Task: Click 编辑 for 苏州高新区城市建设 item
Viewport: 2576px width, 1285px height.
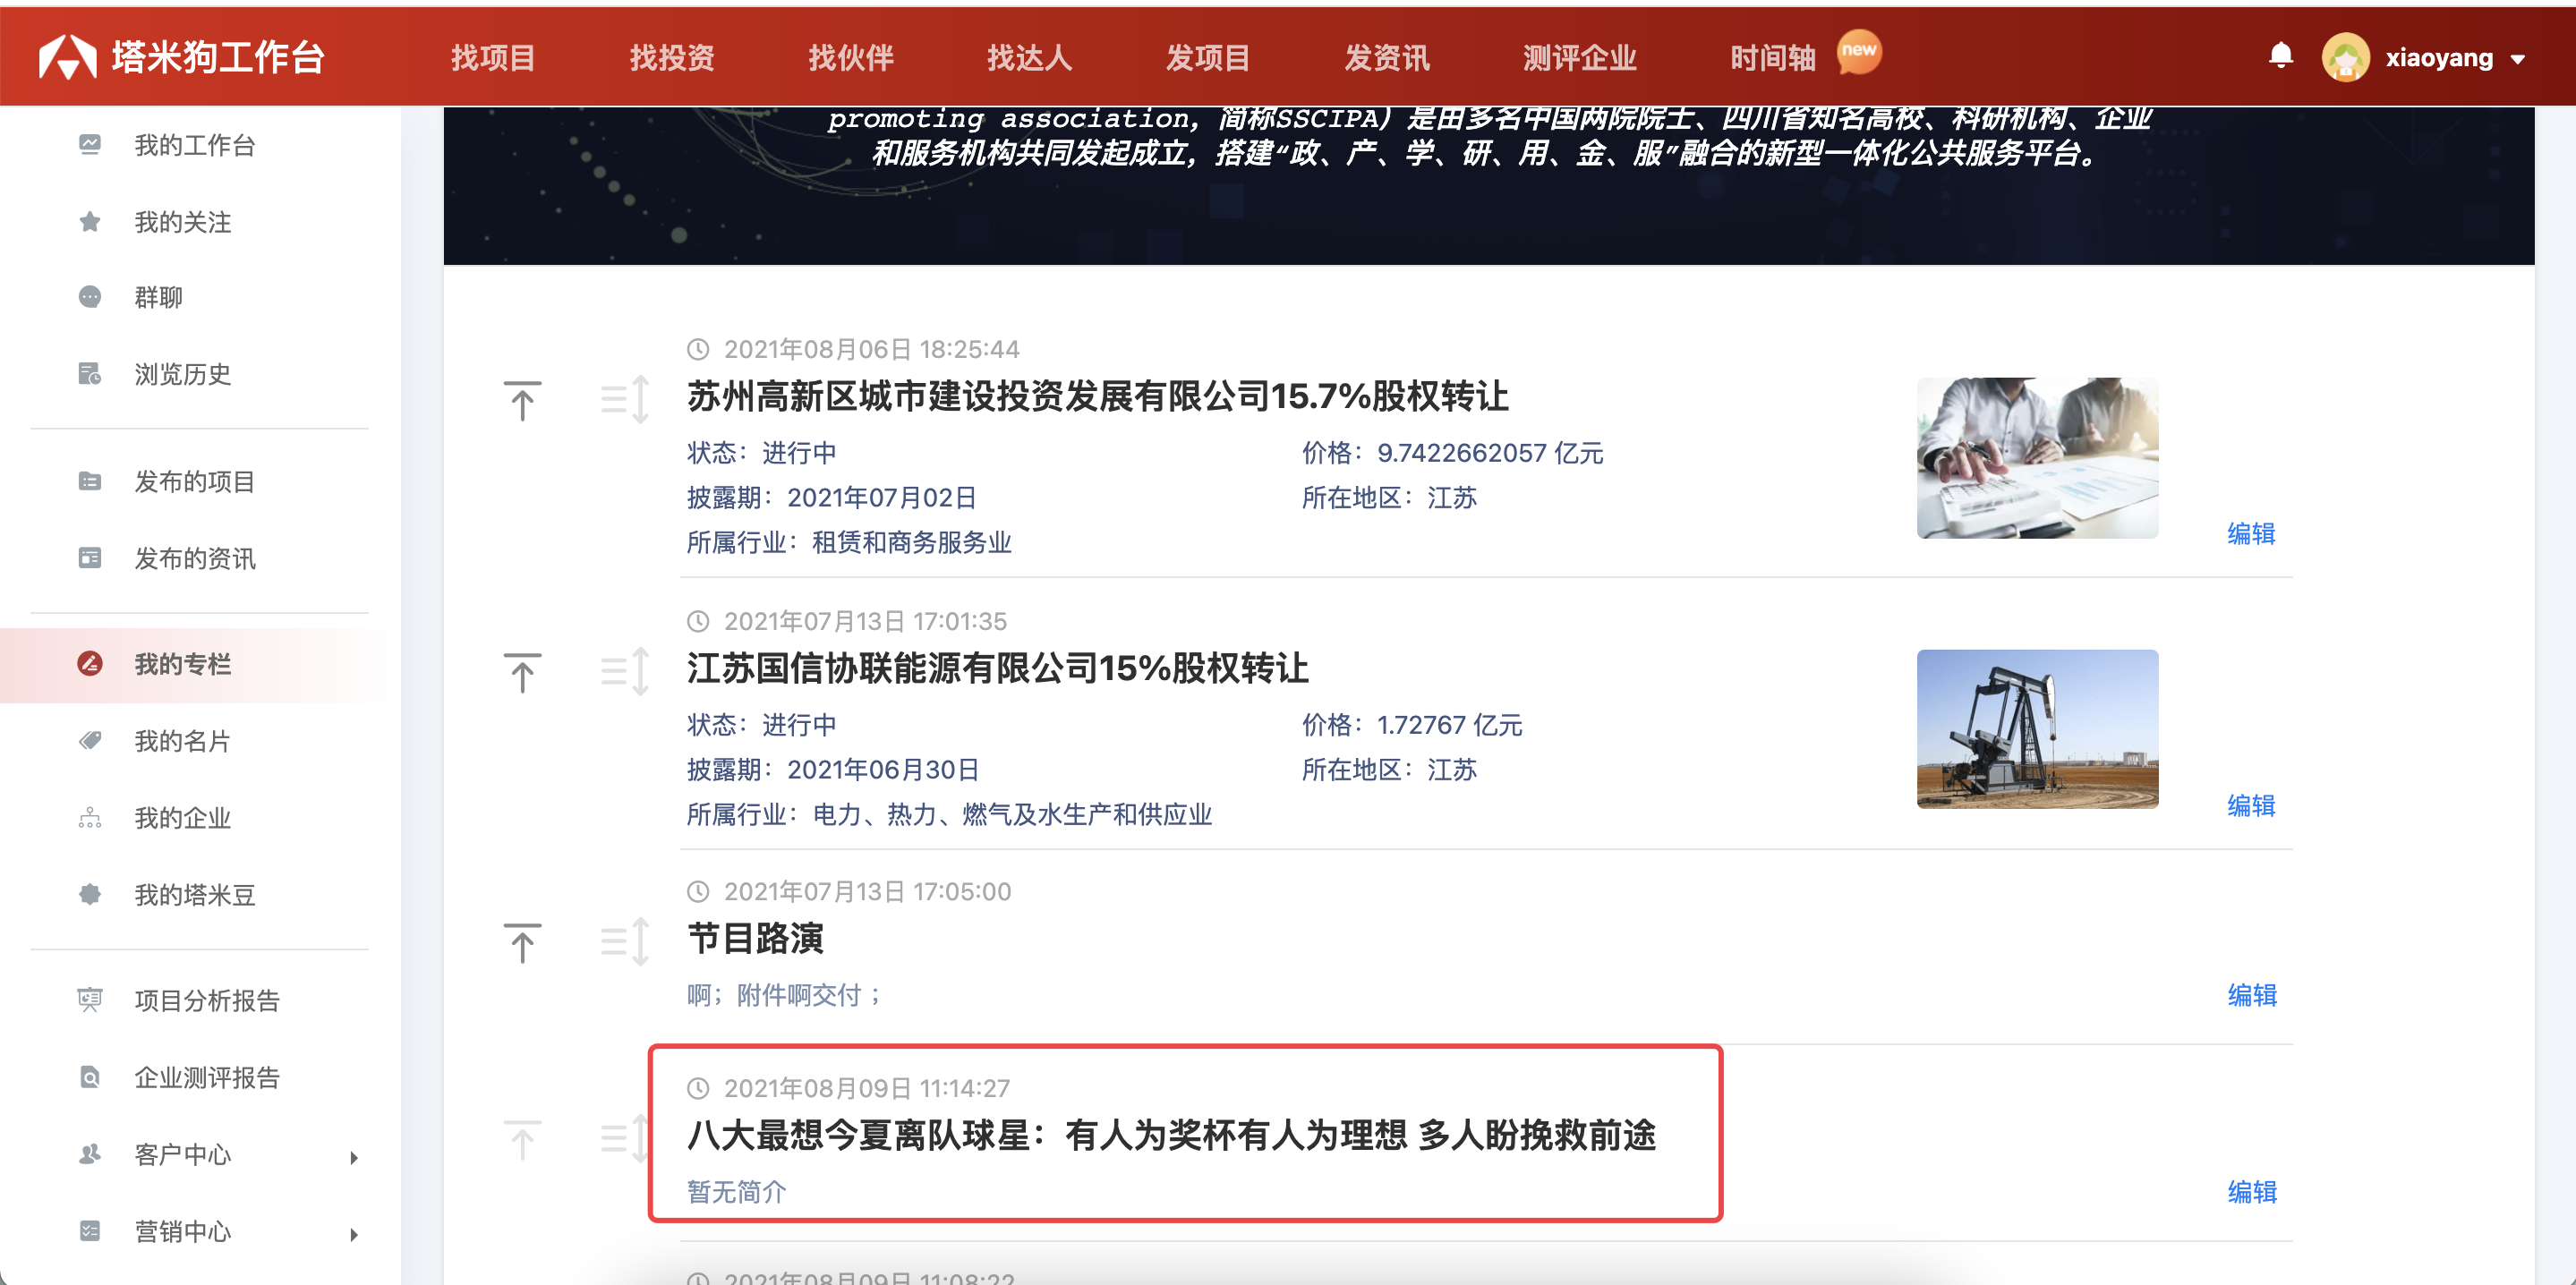Action: click(x=2251, y=533)
